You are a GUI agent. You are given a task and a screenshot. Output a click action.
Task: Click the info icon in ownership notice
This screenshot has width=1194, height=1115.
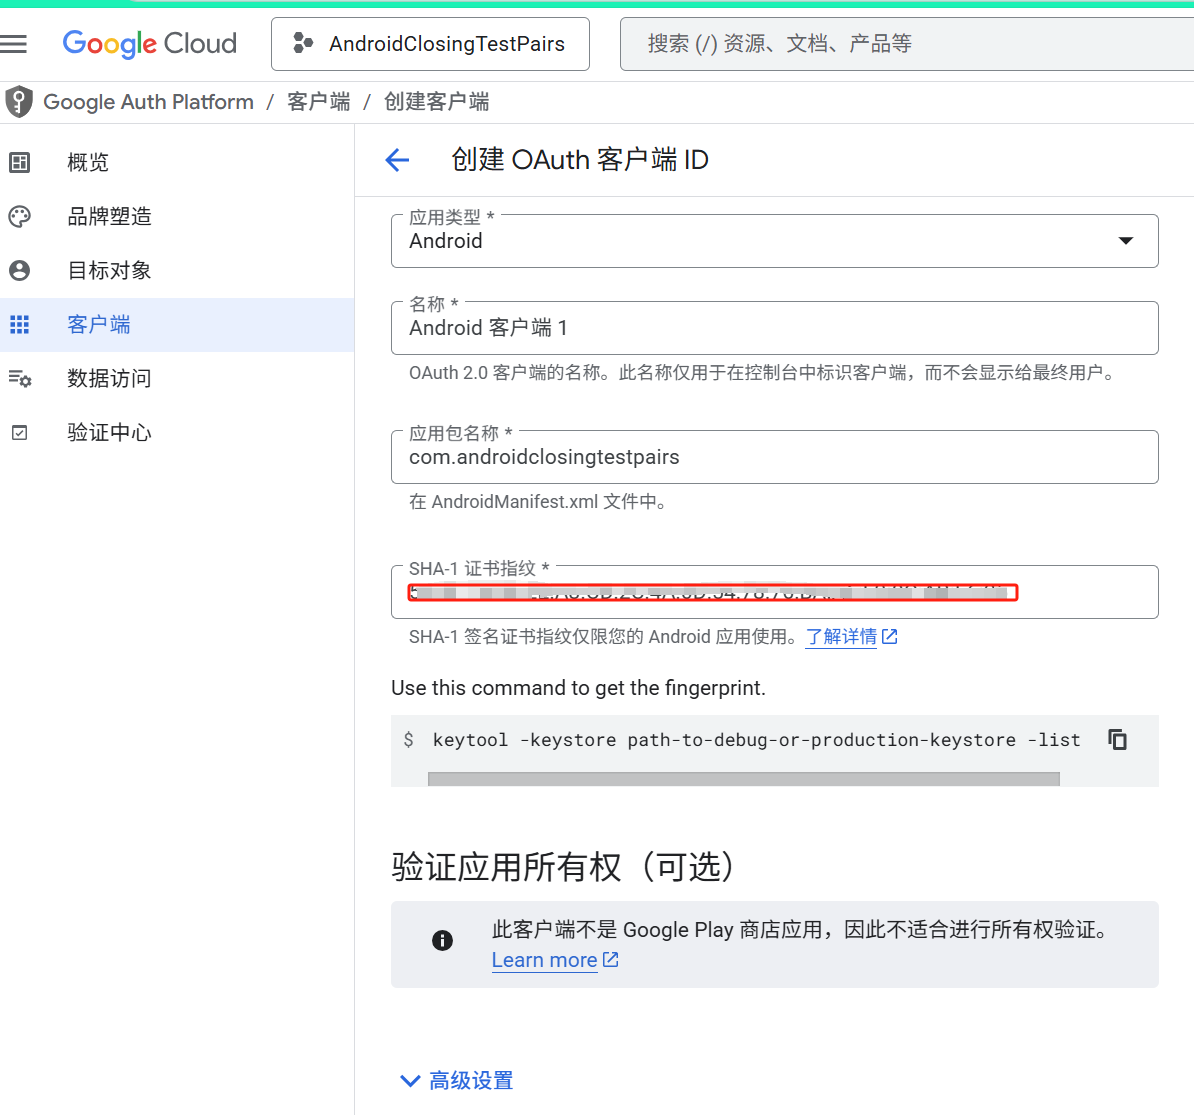[442, 941]
